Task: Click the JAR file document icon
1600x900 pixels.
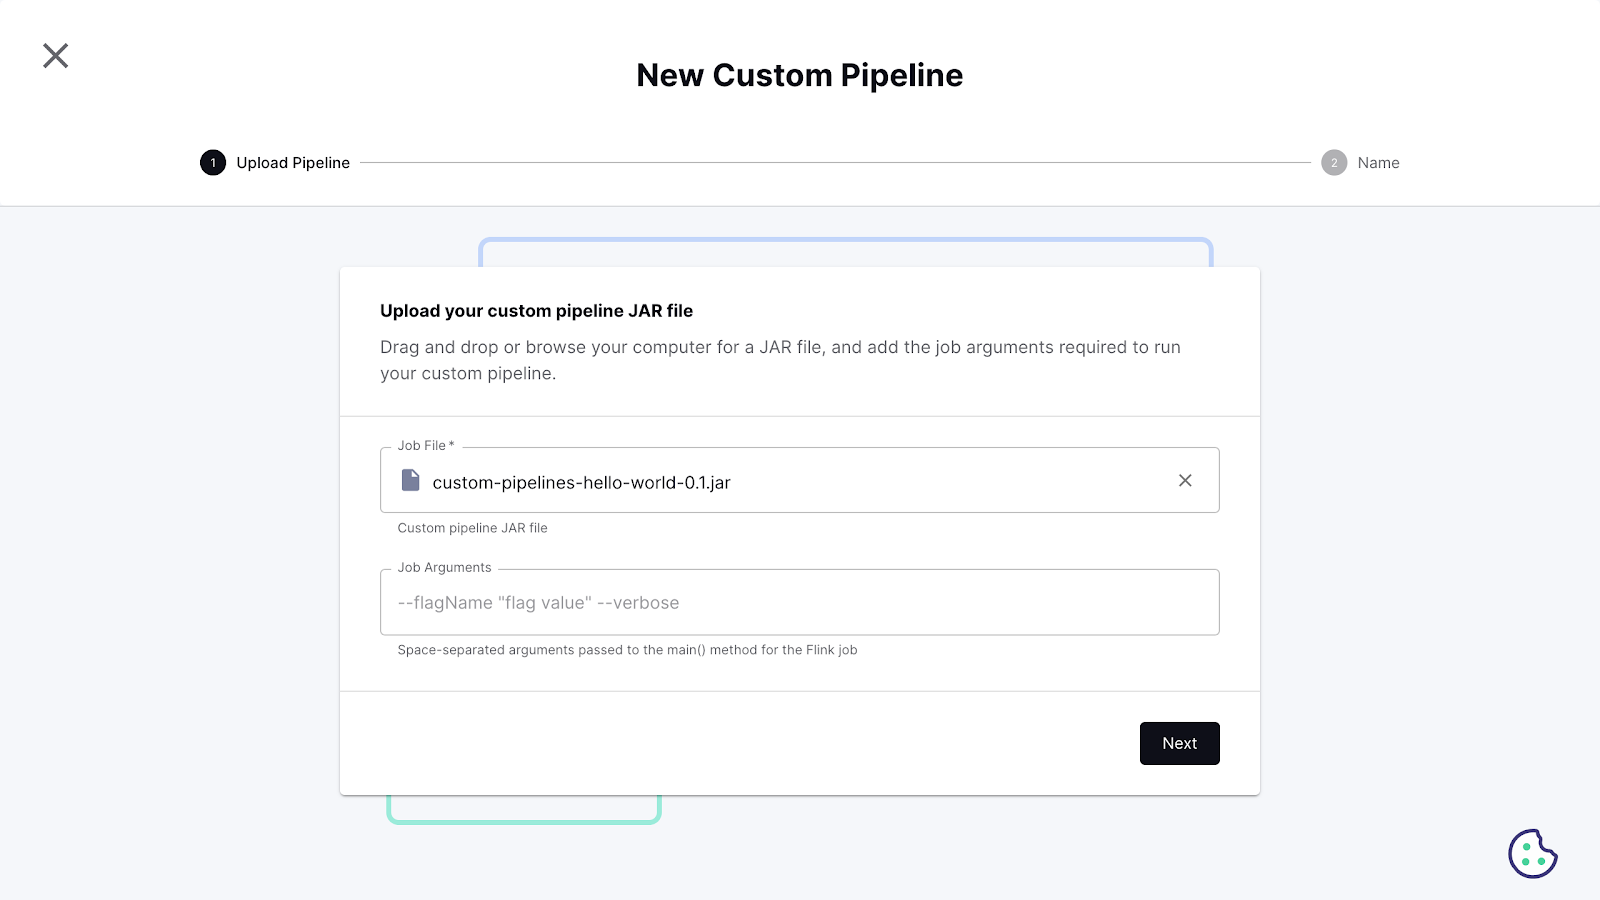Action: click(410, 480)
